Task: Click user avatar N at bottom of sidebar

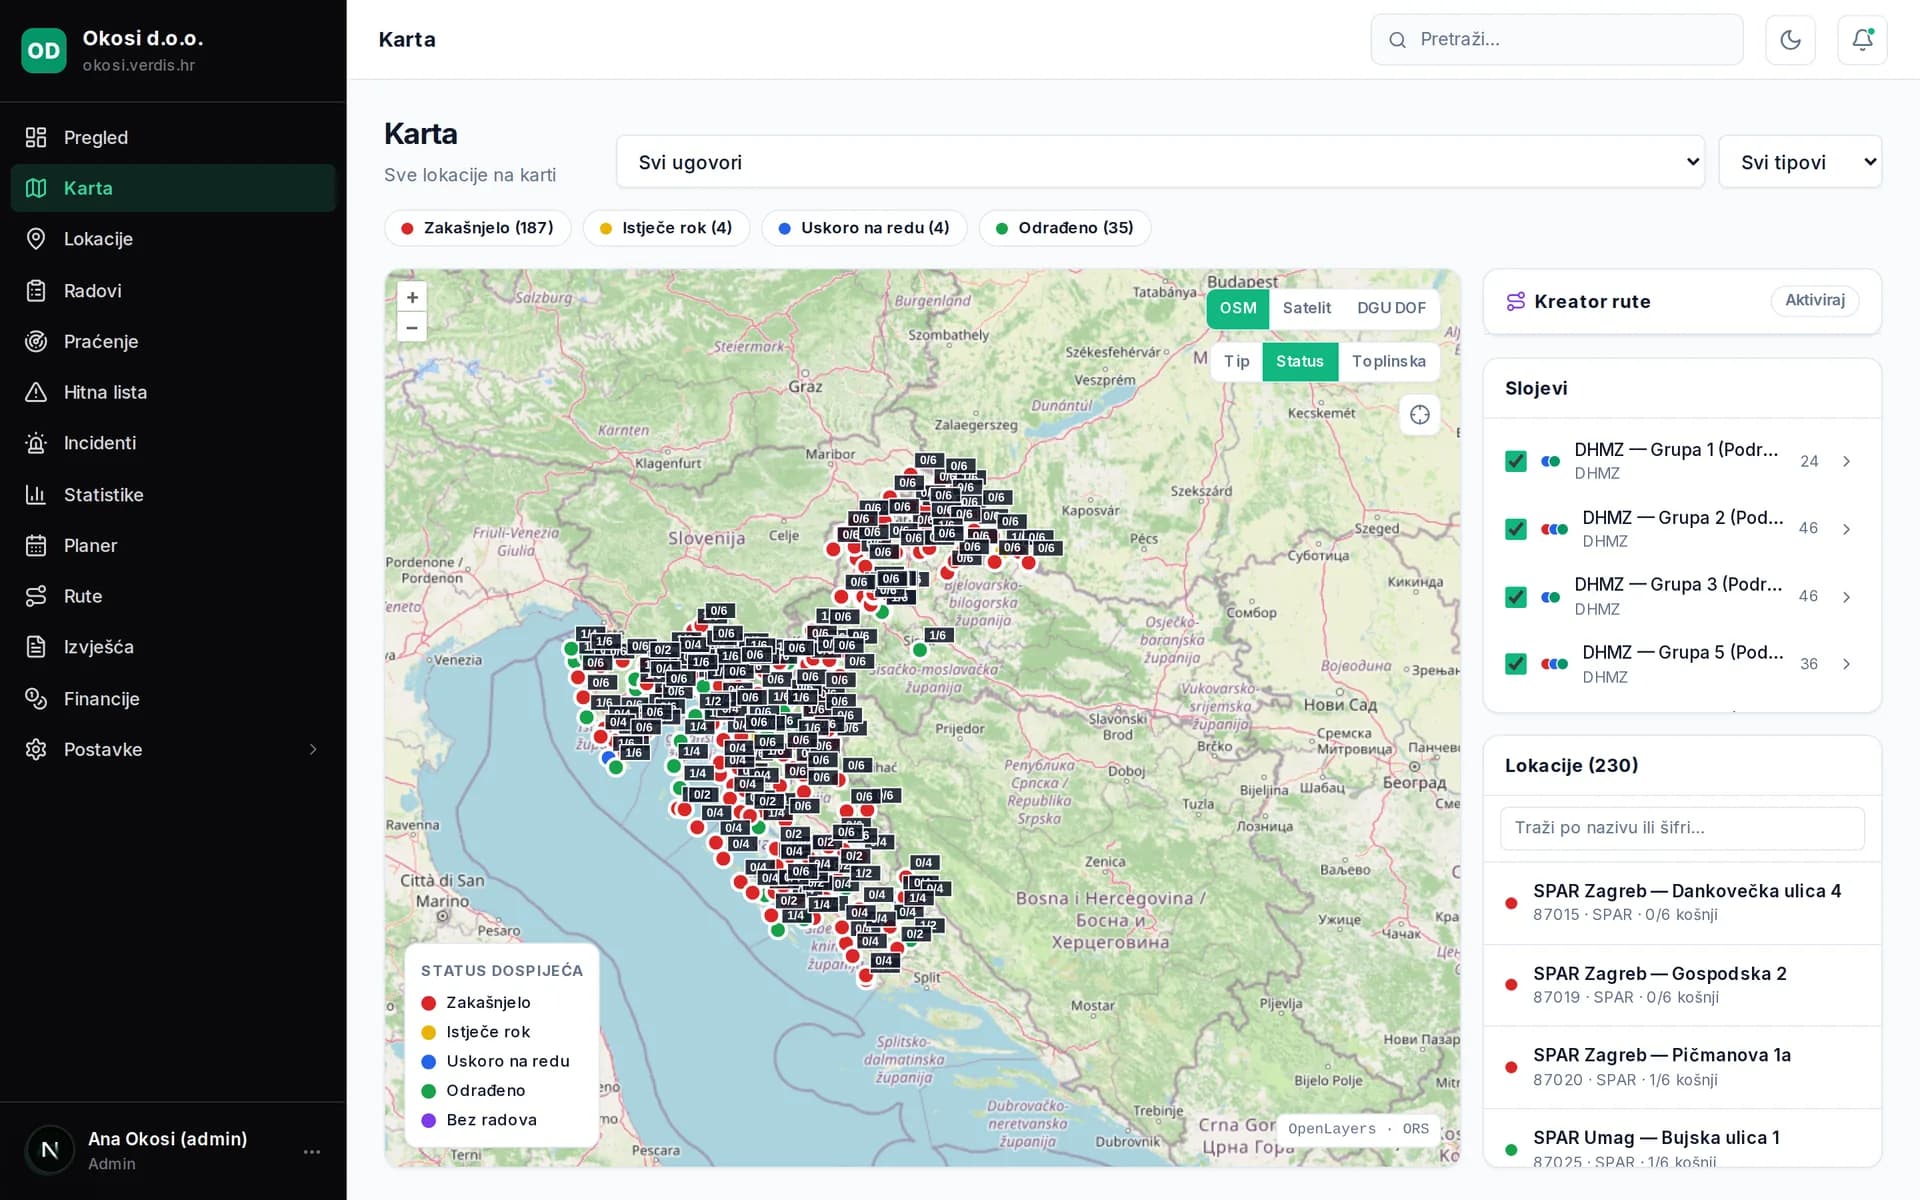Action: [x=50, y=1150]
